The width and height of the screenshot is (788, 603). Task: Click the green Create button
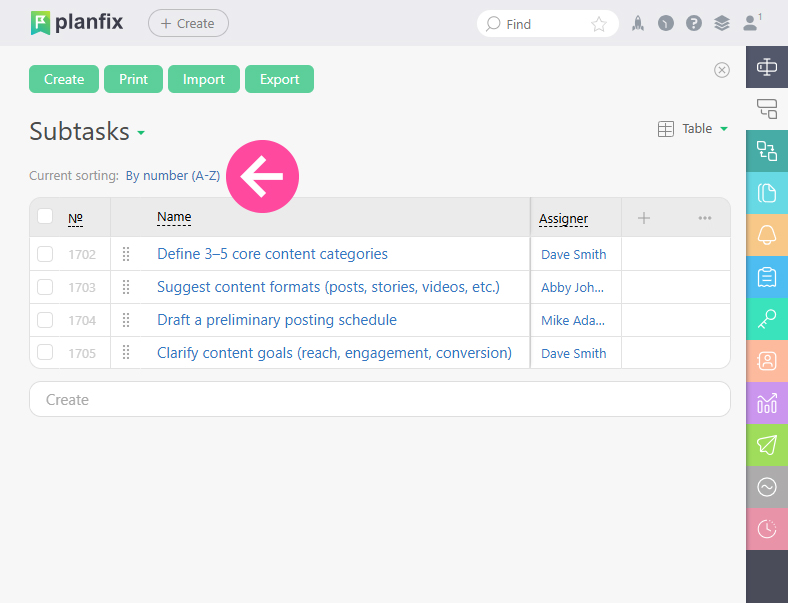(64, 79)
